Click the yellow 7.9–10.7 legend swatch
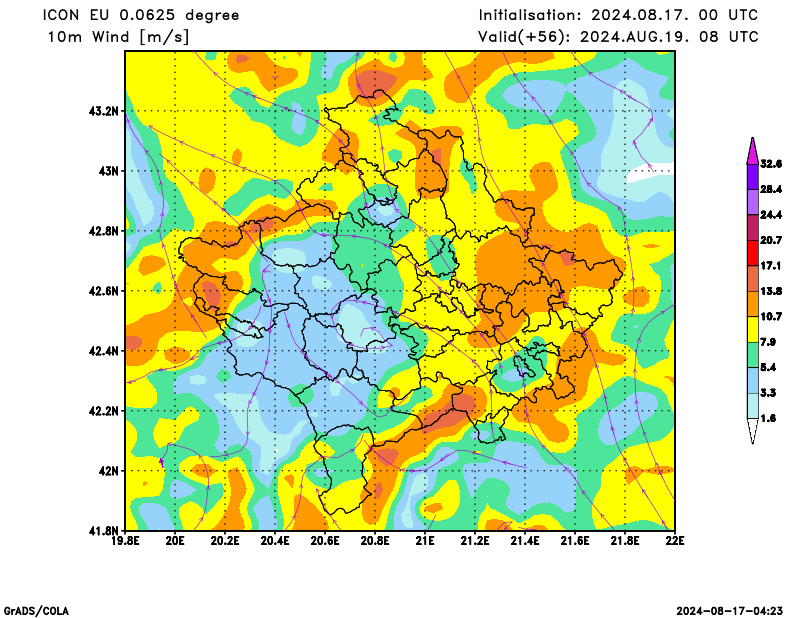The height and width of the screenshot is (618, 800). pos(752,330)
